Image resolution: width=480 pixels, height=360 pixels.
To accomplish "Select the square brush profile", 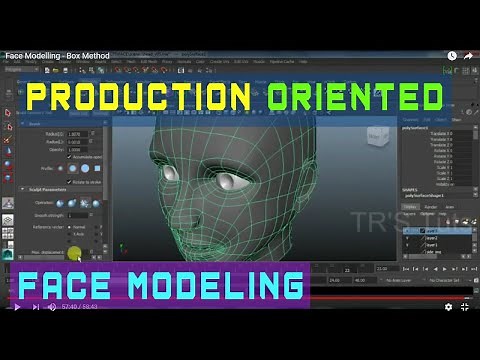I will coord(97,168).
